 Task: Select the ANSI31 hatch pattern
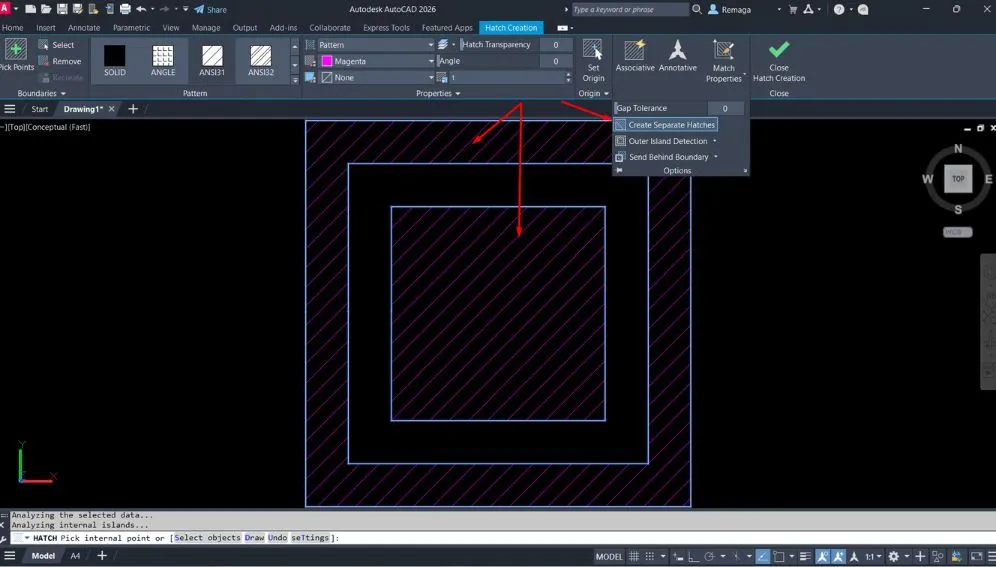(212, 58)
